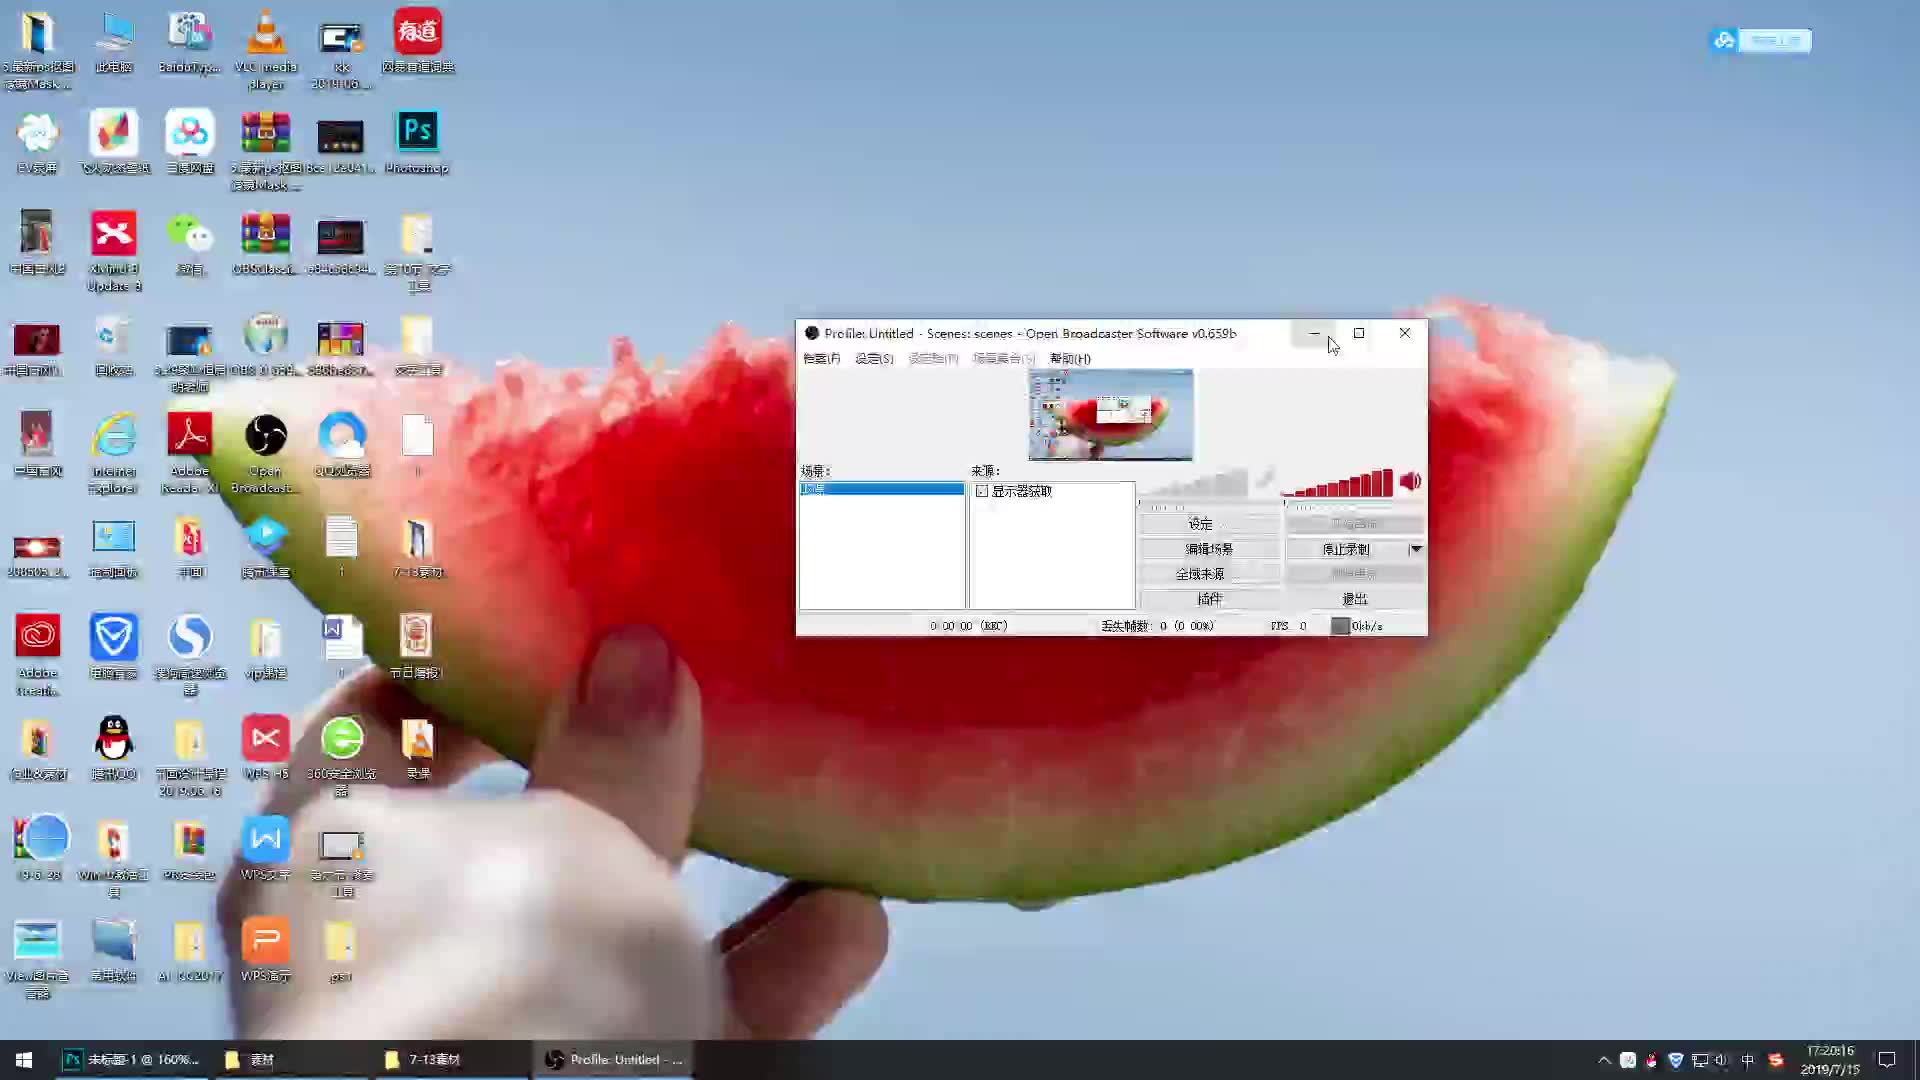The image size is (1920, 1080).
Task: Click the 插件 button in OBS
Action: point(1209,599)
